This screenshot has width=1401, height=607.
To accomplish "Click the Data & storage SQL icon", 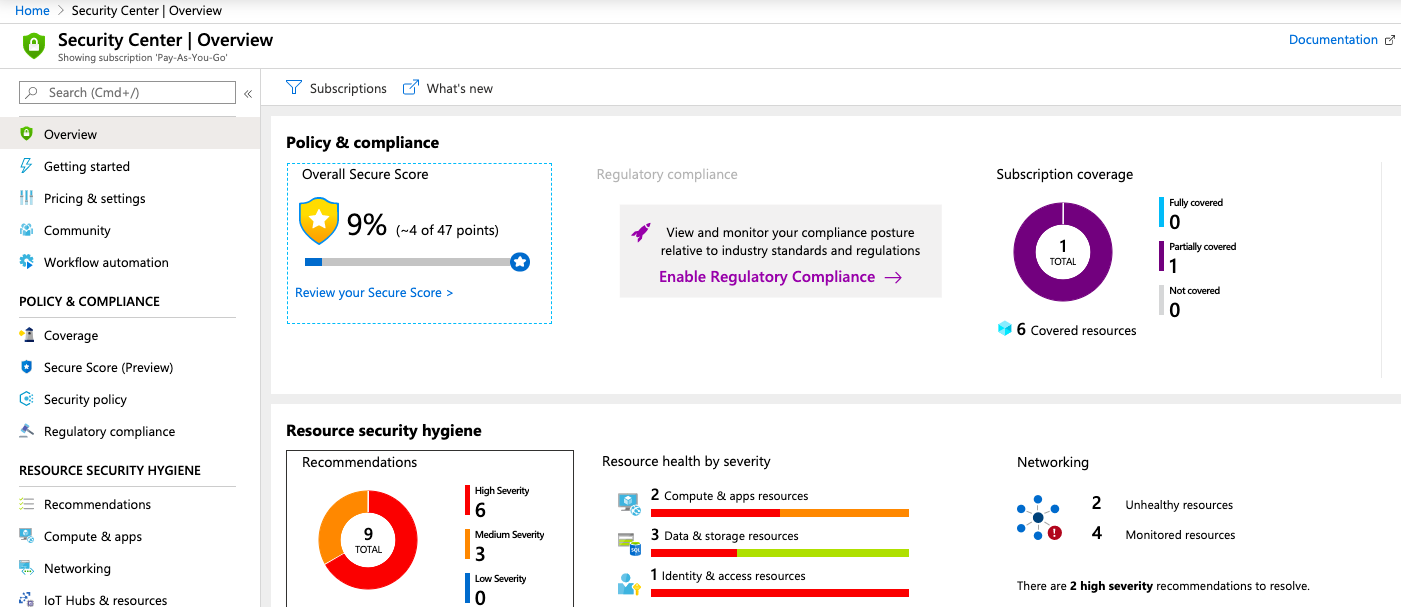I will (x=628, y=544).
